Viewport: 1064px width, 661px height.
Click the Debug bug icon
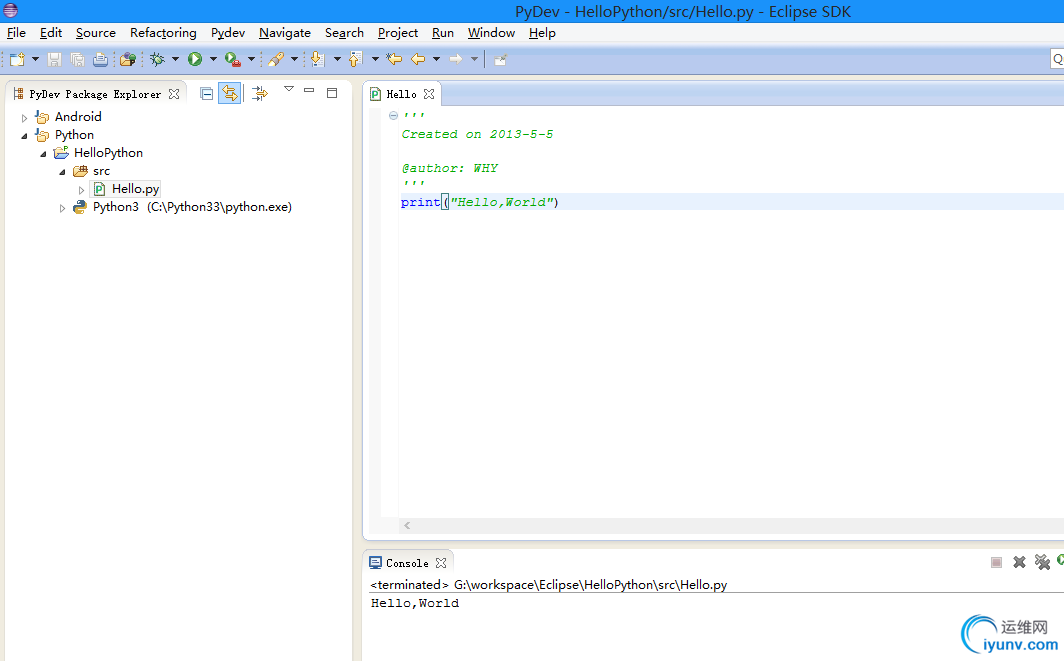(x=157, y=60)
